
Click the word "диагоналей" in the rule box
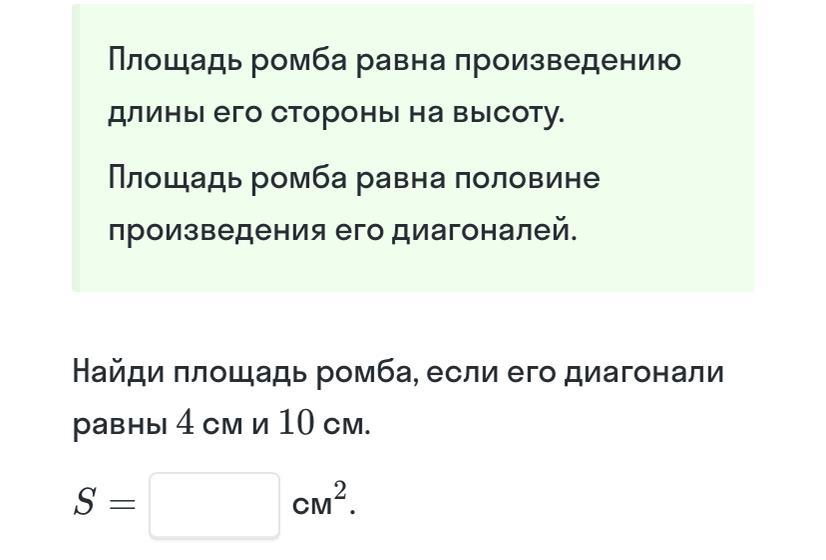pos(483,231)
